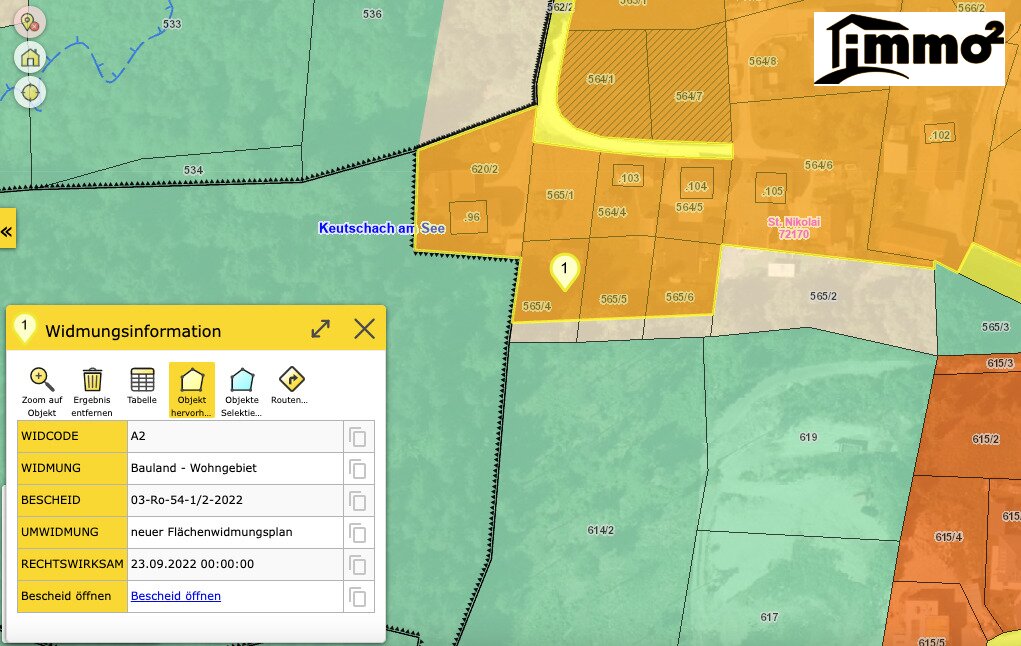Image resolution: width=1021 pixels, height=646 pixels.
Task: Toggle Objekt hervorheben highlight button
Action: click(x=191, y=380)
